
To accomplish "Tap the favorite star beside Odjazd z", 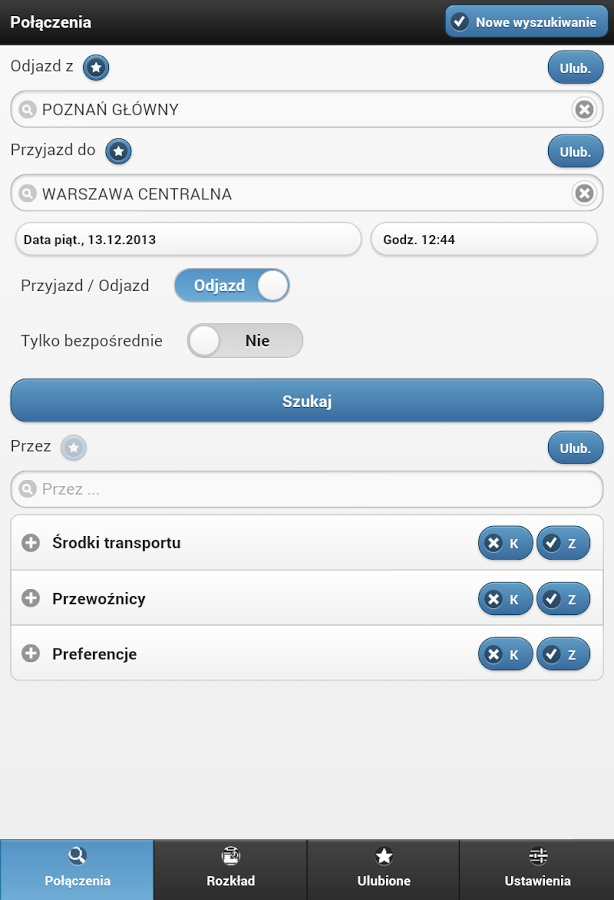I will pyautogui.click(x=96, y=68).
